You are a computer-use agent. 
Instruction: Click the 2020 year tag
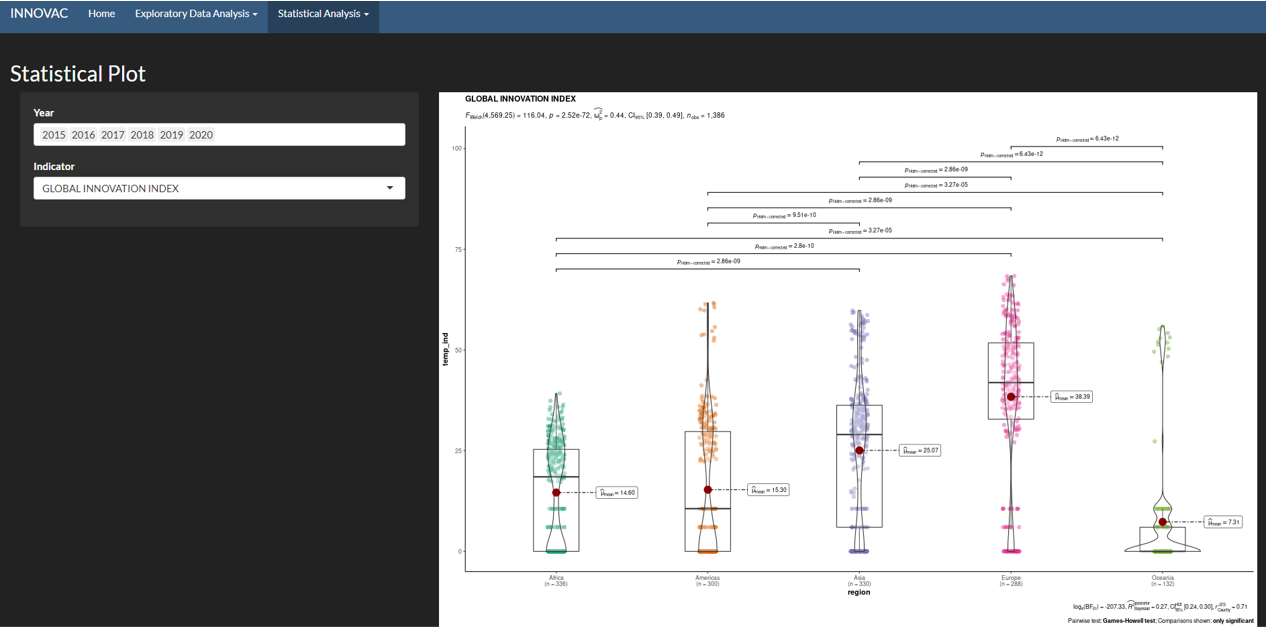coord(201,135)
